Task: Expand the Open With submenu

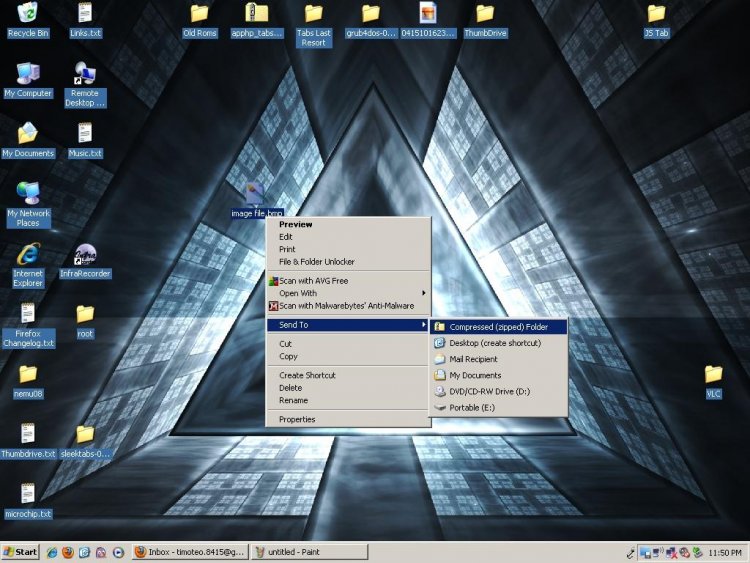Action: pos(348,293)
